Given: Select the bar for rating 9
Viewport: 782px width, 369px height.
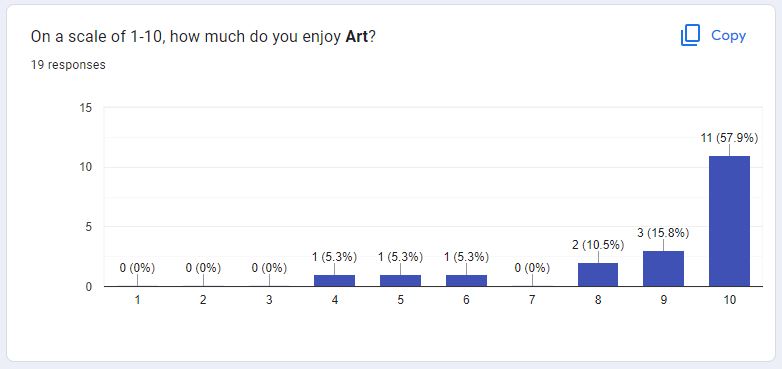Looking at the screenshot, I should pos(663,269).
